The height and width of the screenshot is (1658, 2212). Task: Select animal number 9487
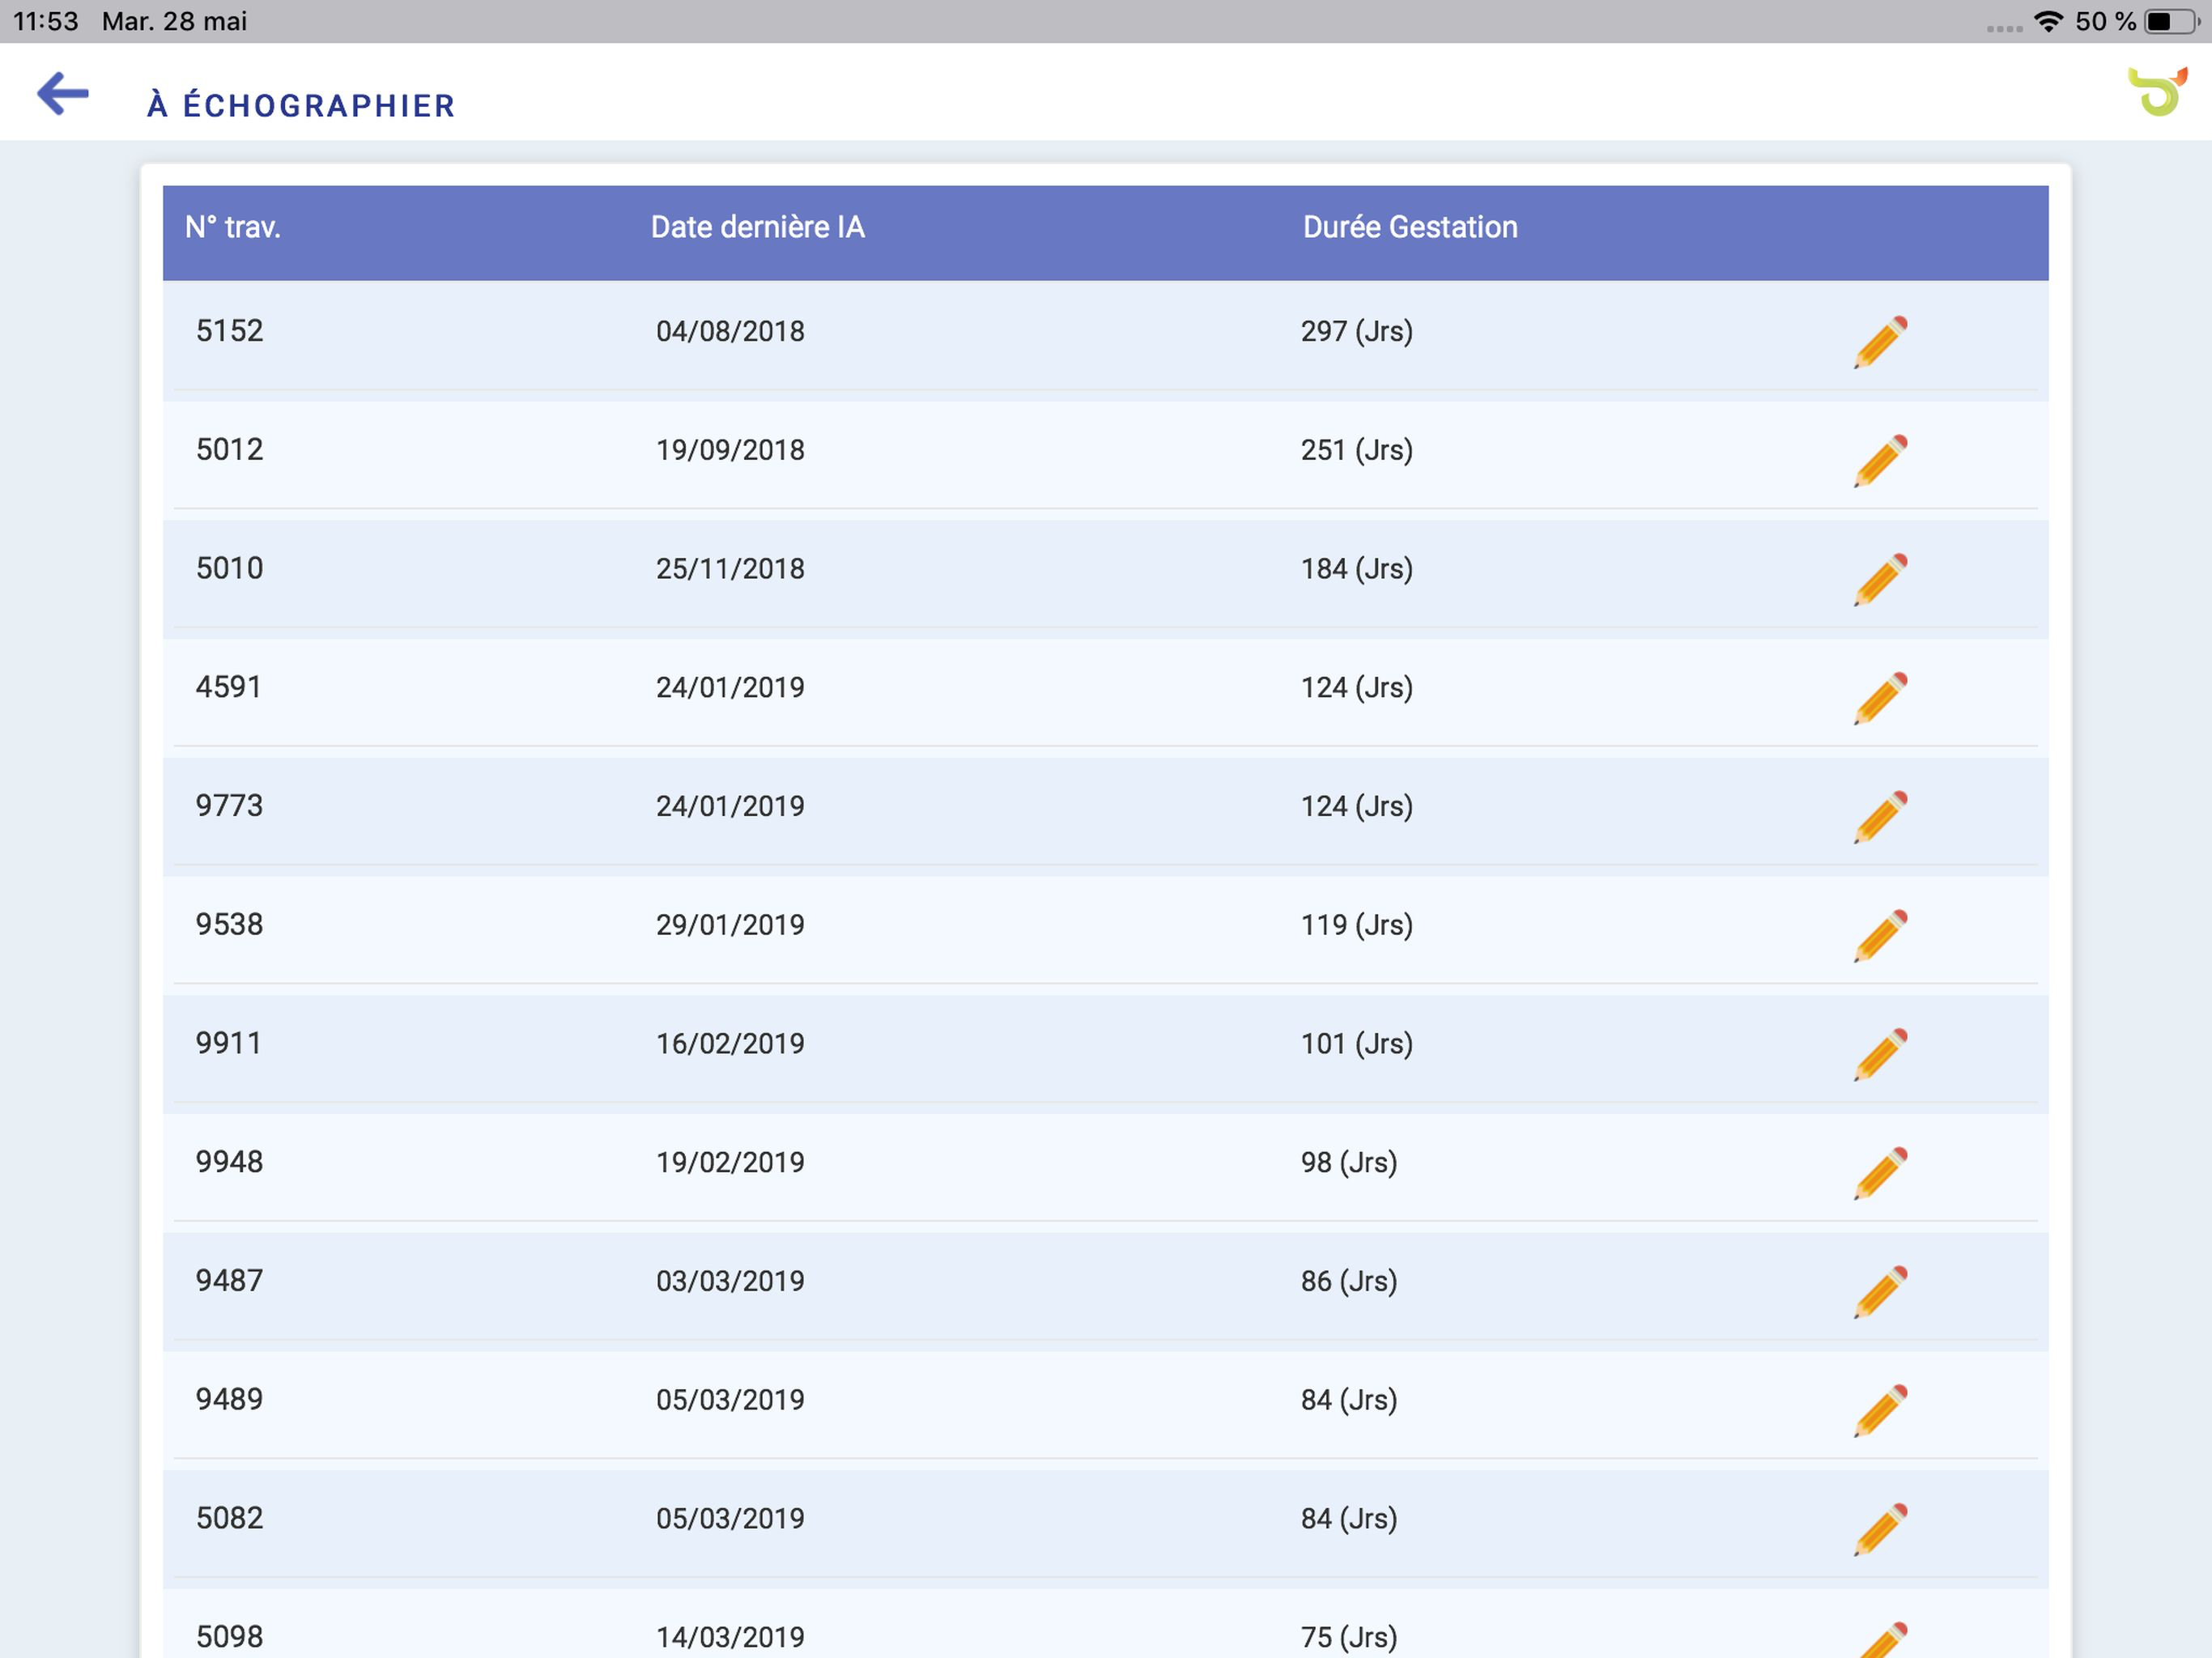(x=230, y=1281)
